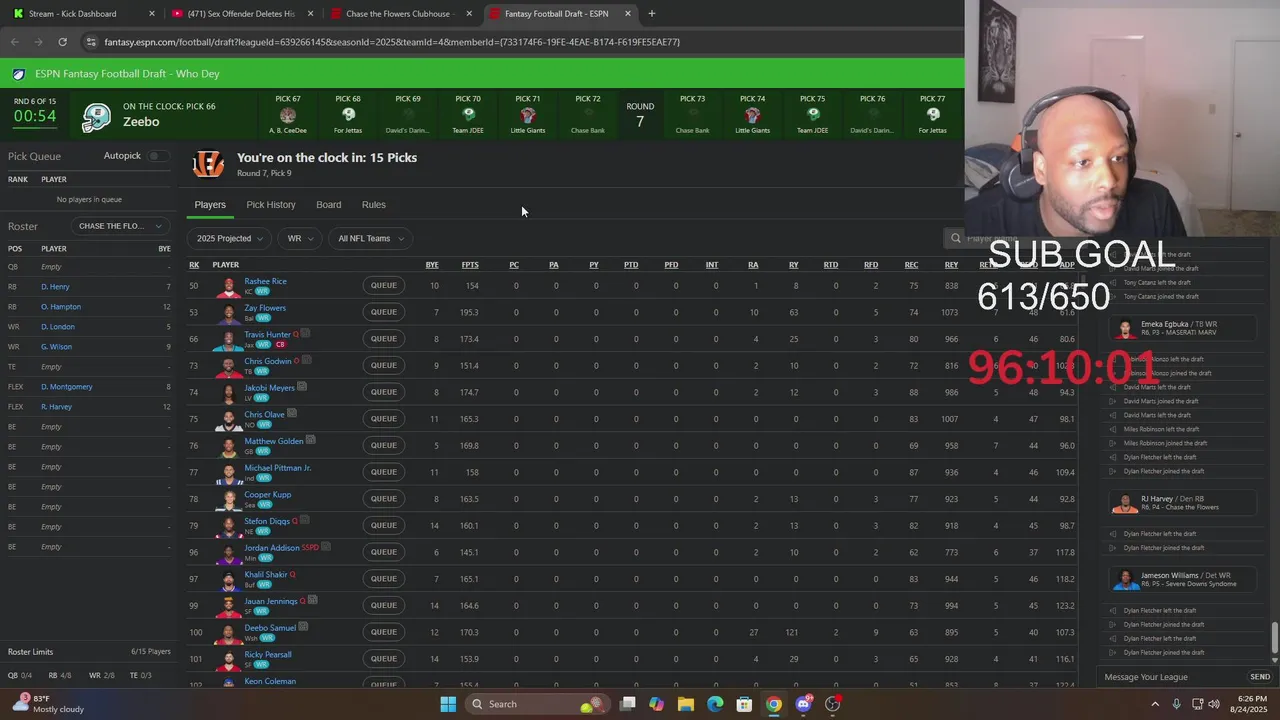The width and height of the screenshot is (1280, 720).
Task: Switch to the Rules tab
Action: coord(374,205)
